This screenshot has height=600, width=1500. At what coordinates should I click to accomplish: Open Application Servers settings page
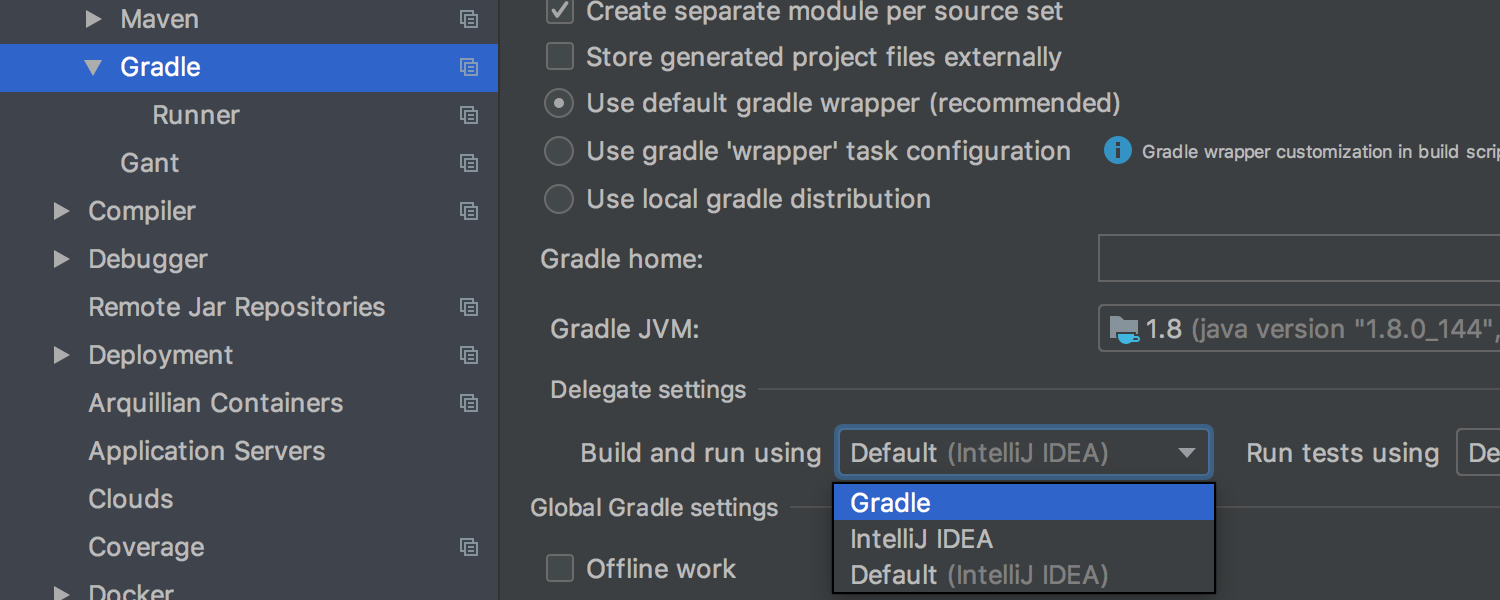point(206,451)
